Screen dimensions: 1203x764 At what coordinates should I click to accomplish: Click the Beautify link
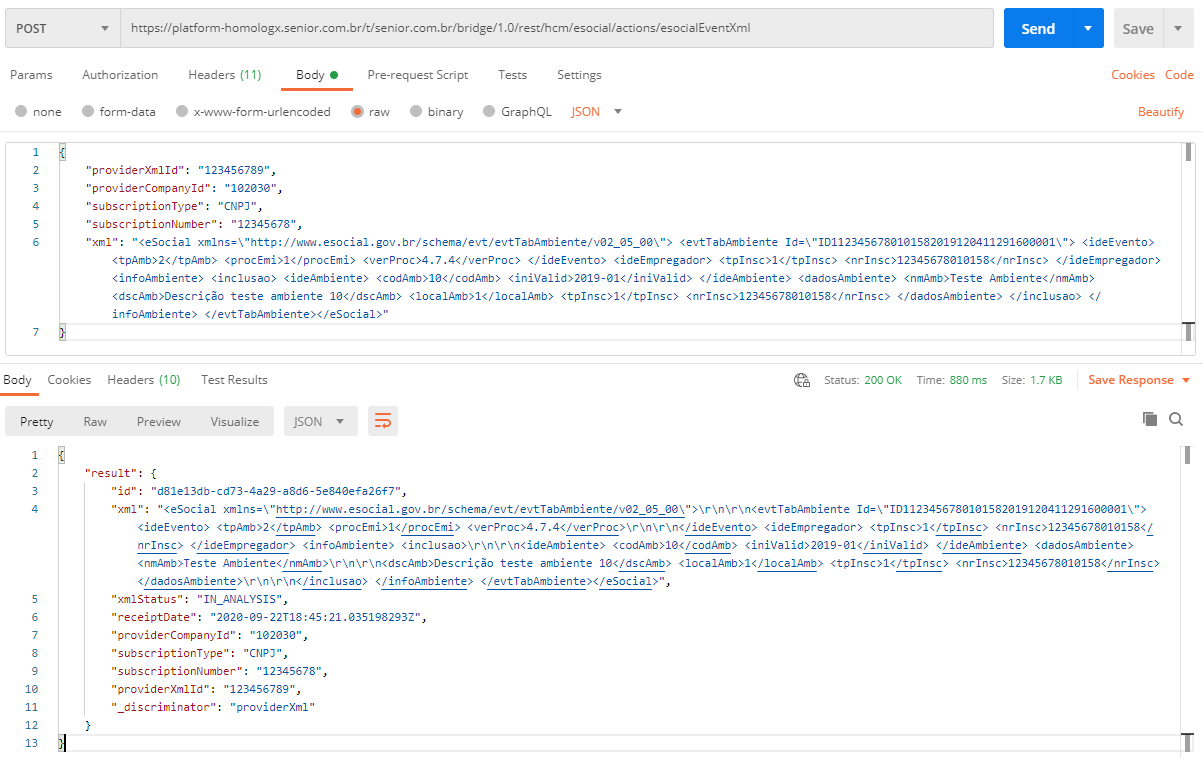click(x=1160, y=112)
